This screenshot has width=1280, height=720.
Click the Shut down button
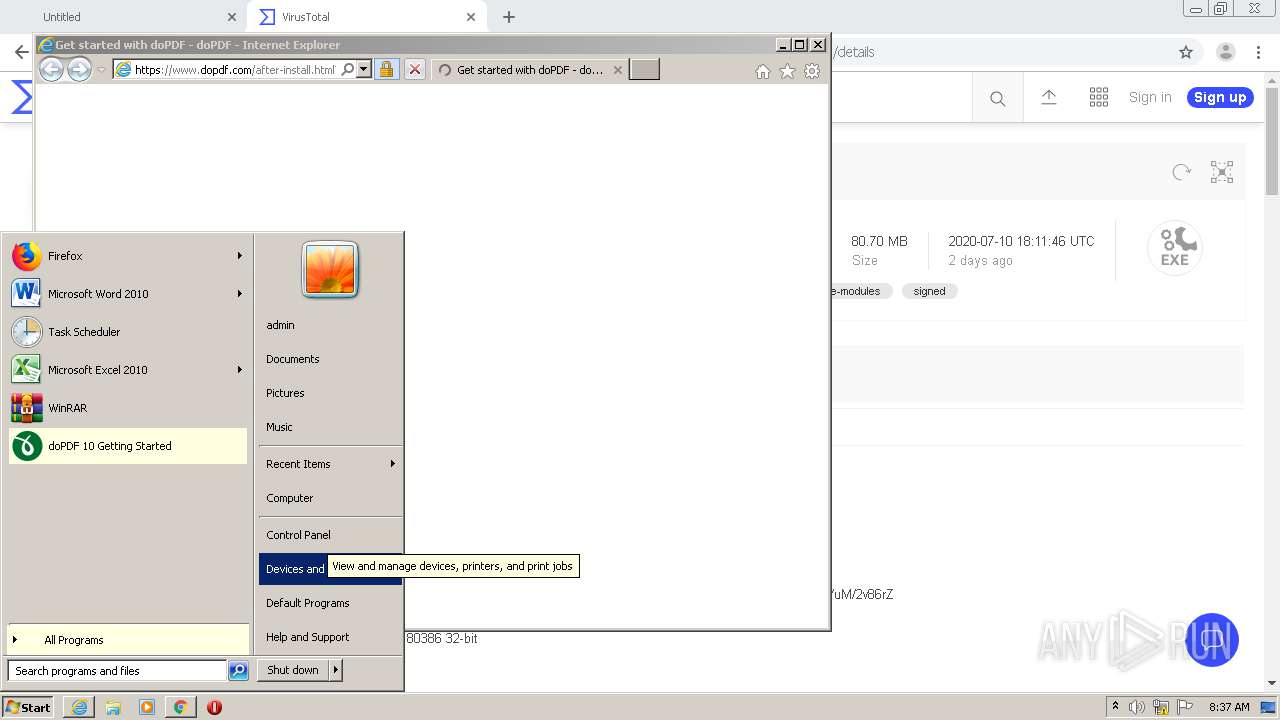click(293, 670)
